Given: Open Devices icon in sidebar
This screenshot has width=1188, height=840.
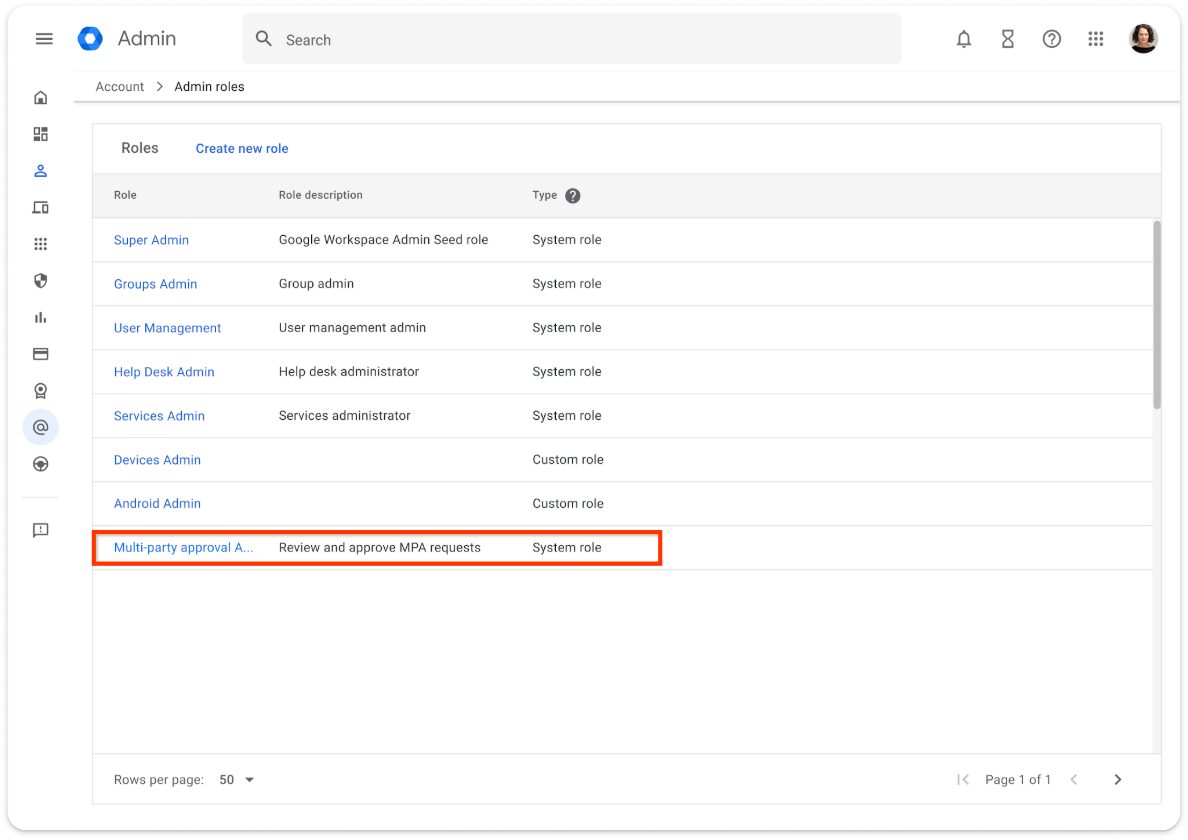Looking at the screenshot, I should [x=41, y=208].
